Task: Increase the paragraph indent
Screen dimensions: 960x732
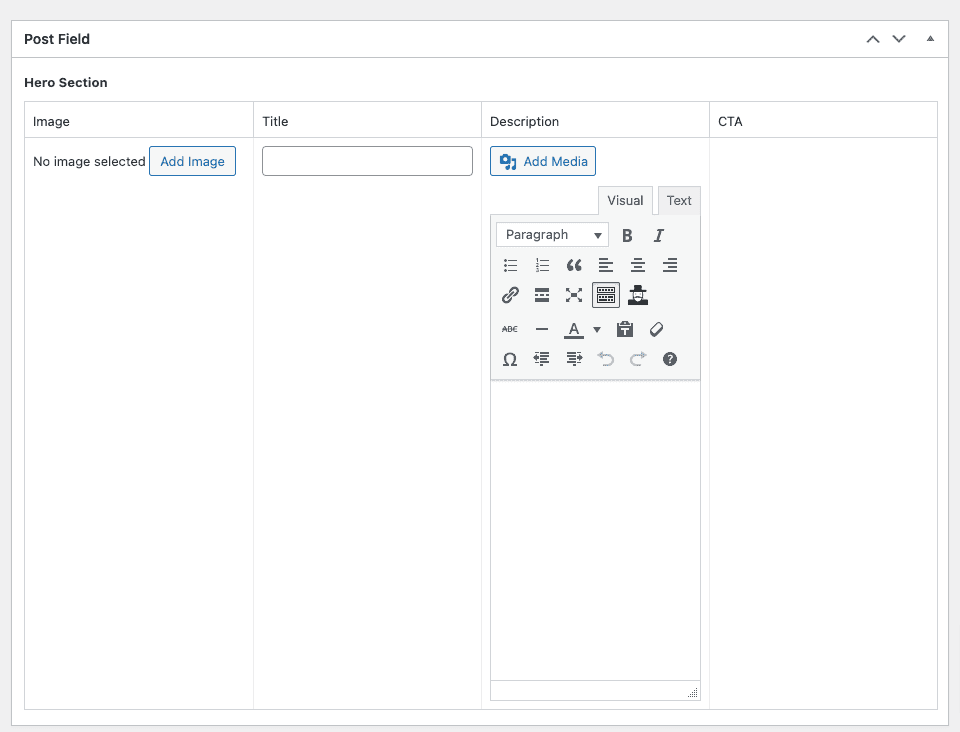Action: click(574, 359)
